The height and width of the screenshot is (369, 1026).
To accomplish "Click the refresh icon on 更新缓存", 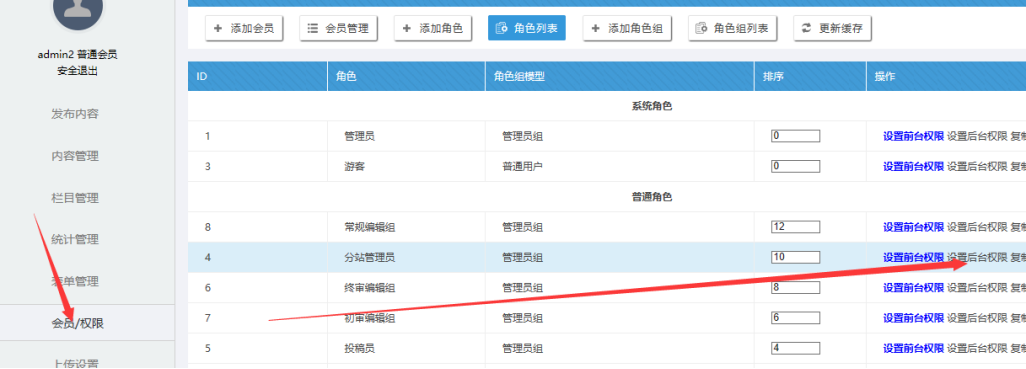I will (806, 29).
